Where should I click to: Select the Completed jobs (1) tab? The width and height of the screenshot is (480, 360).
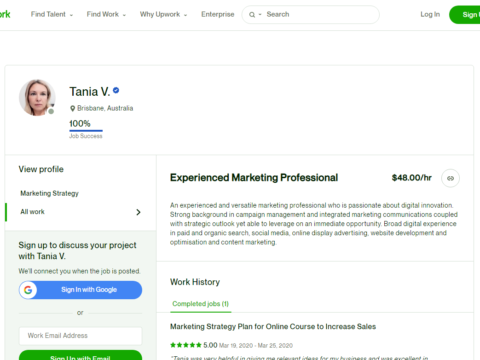point(201,304)
